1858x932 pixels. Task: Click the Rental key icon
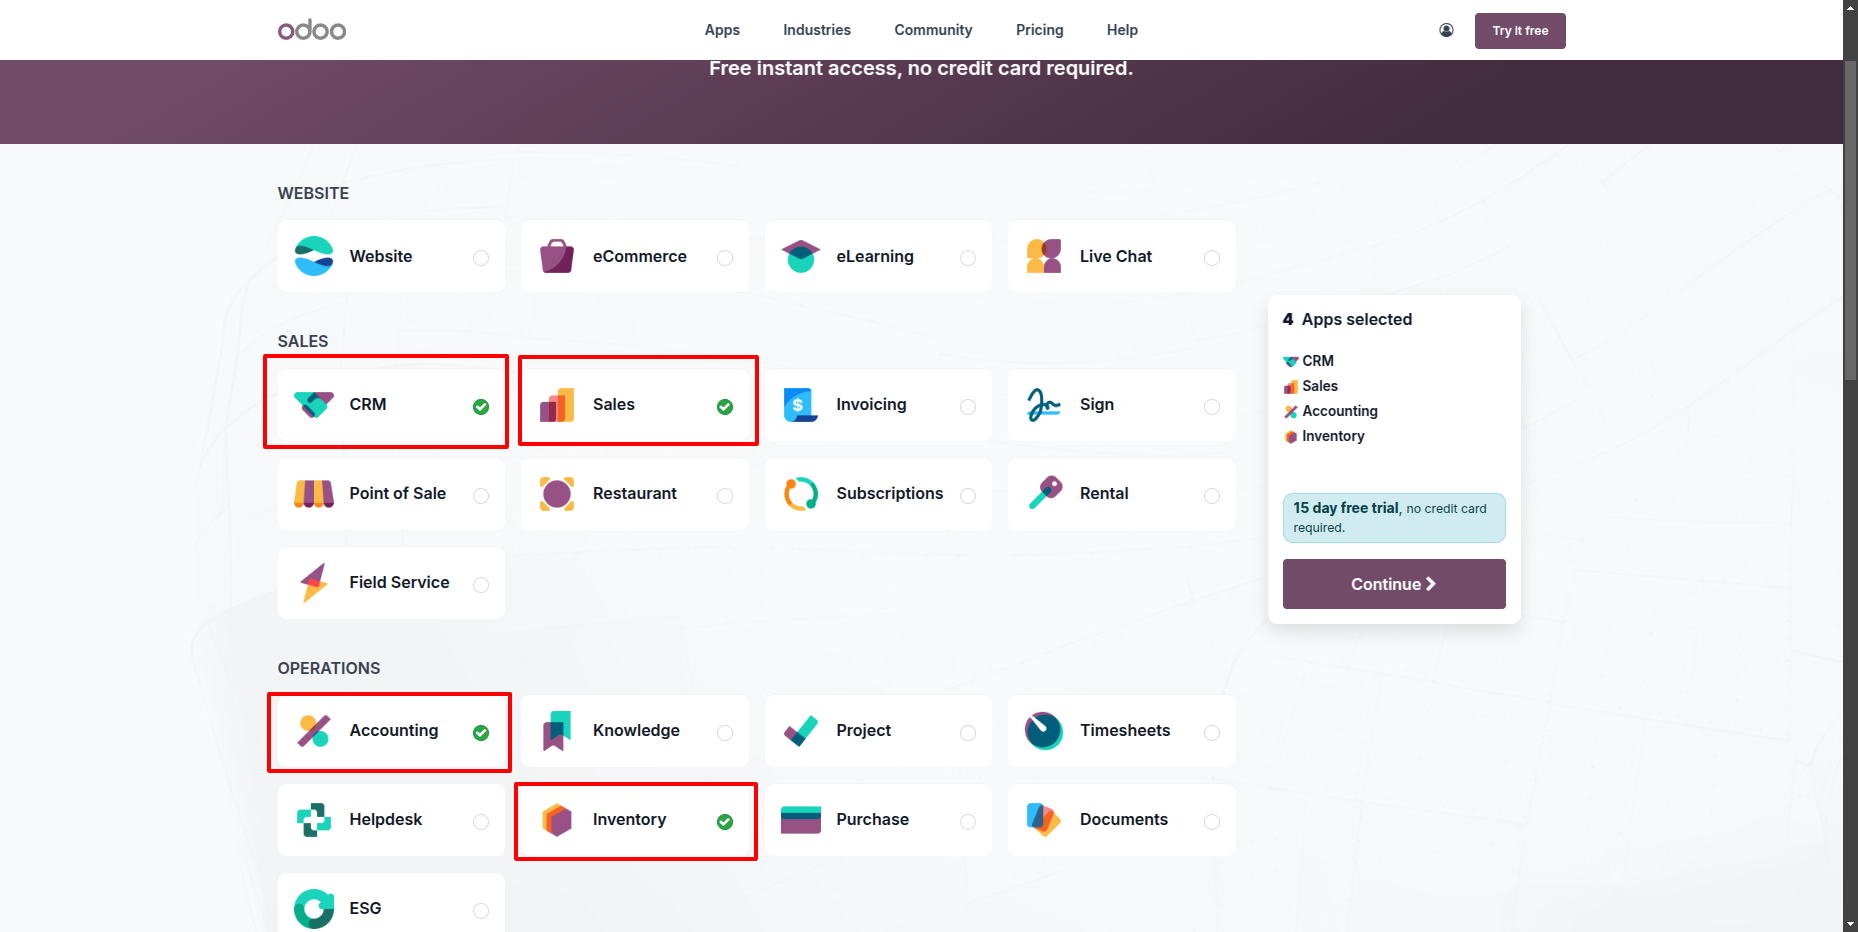click(1044, 493)
